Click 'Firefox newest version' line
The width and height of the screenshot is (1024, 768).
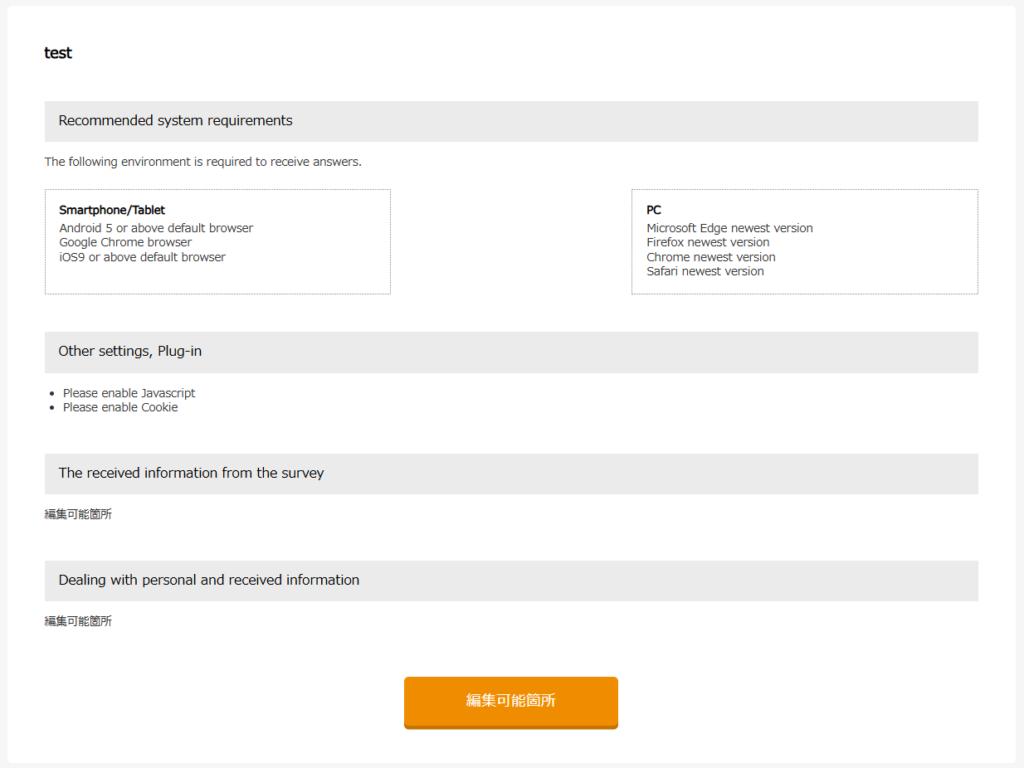(x=708, y=242)
